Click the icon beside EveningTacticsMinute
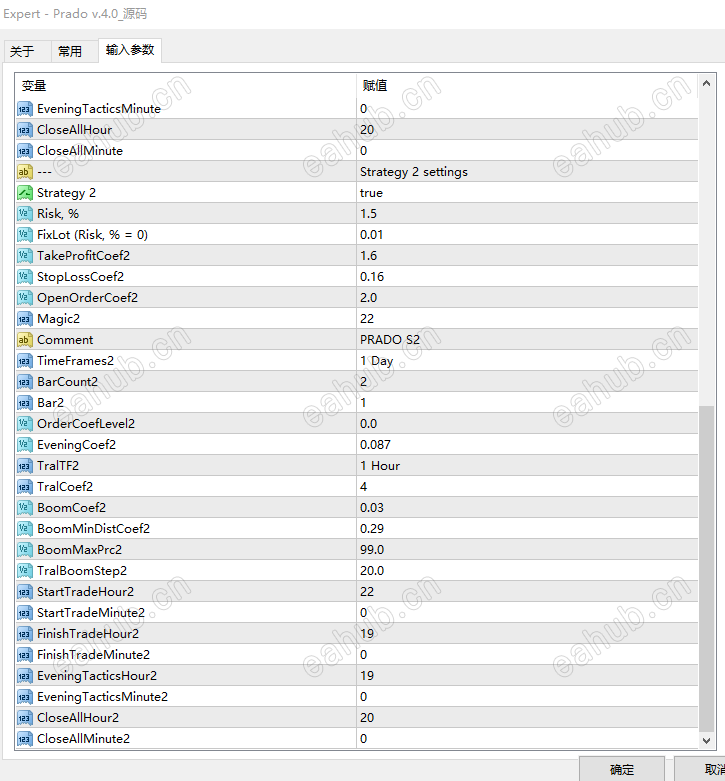 (x=25, y=109)
